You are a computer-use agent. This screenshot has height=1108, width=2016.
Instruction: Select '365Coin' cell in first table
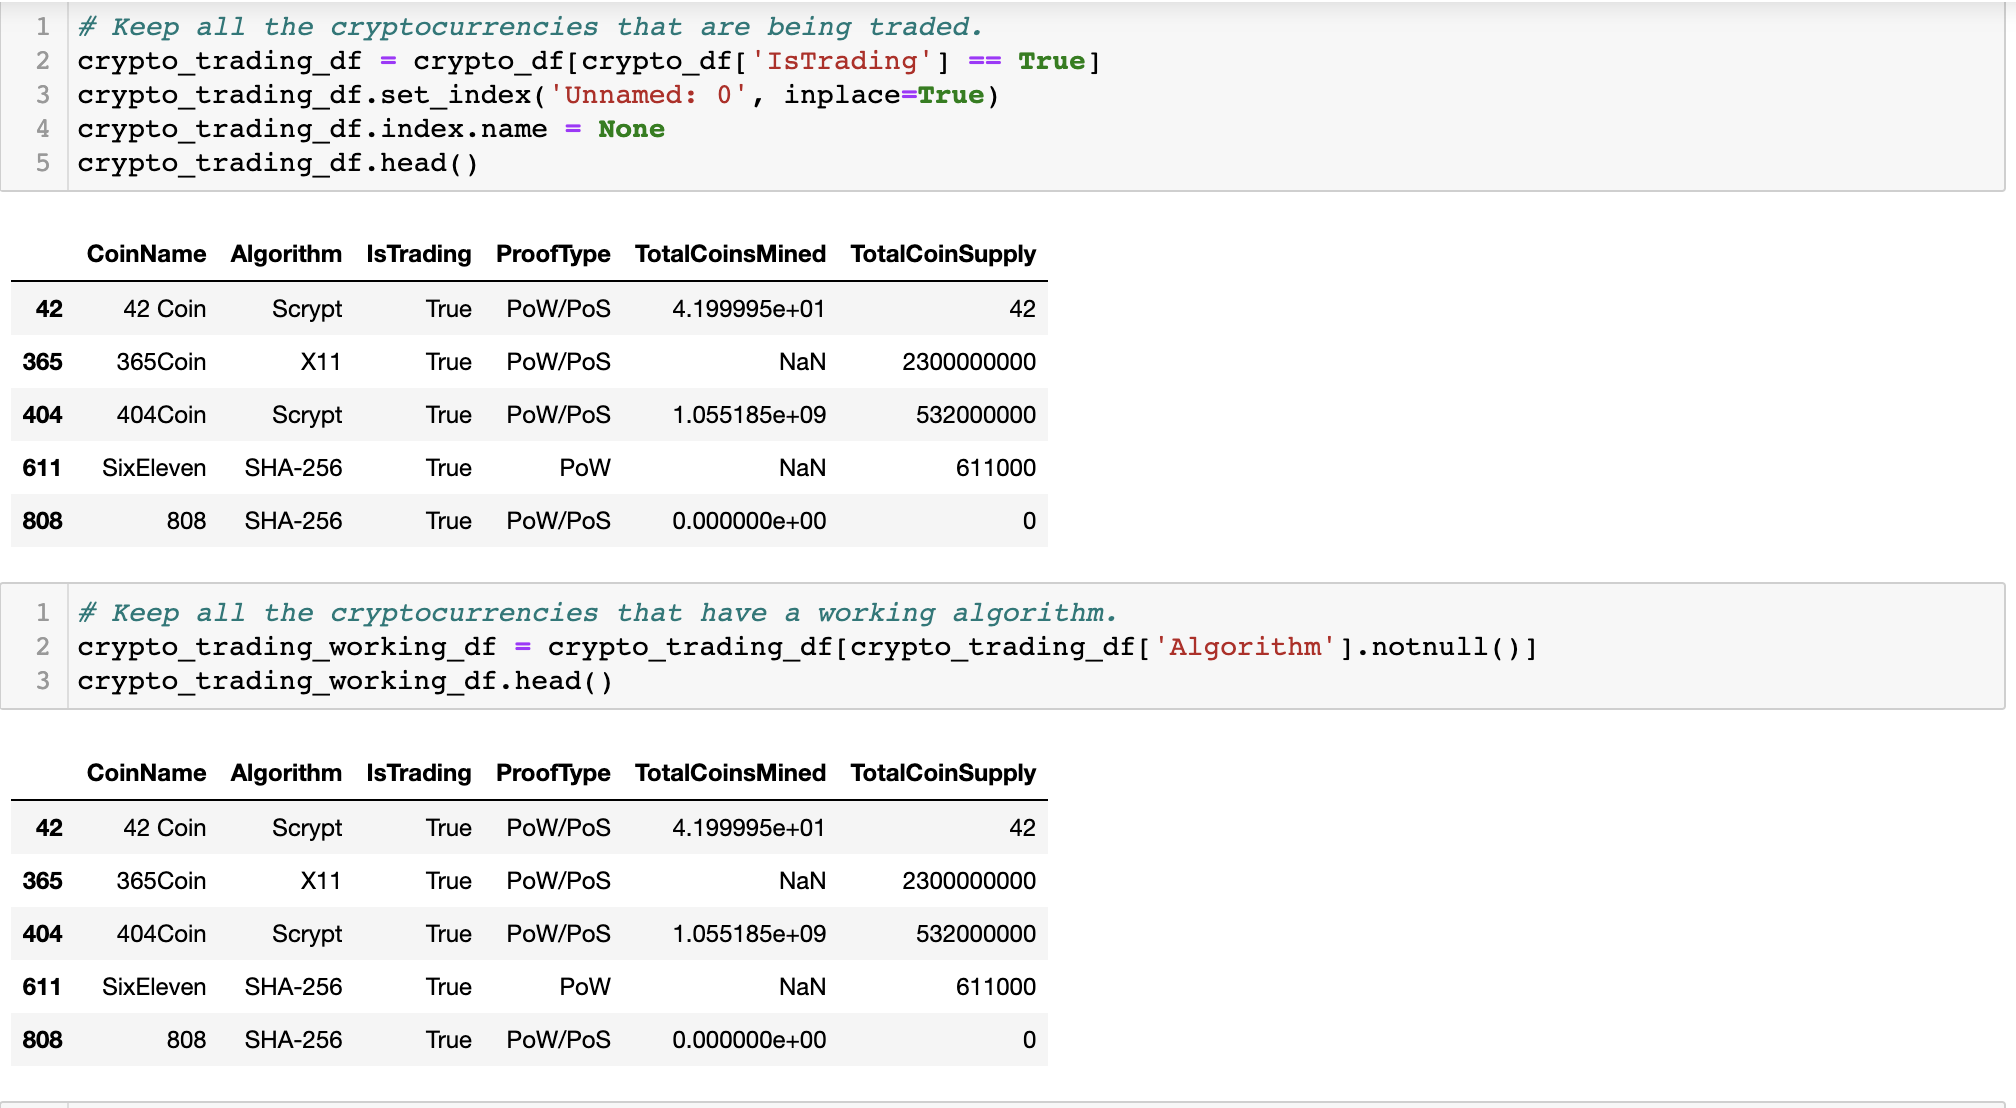point(161,362)
